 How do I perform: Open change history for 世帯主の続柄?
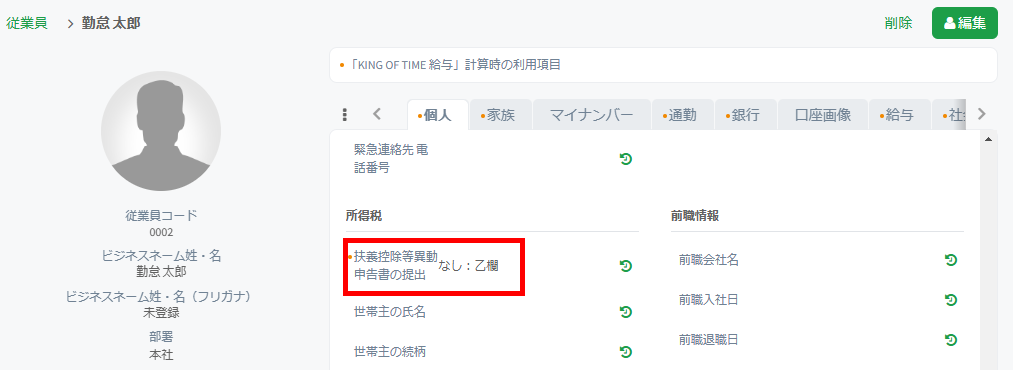(x=625, y=352)
